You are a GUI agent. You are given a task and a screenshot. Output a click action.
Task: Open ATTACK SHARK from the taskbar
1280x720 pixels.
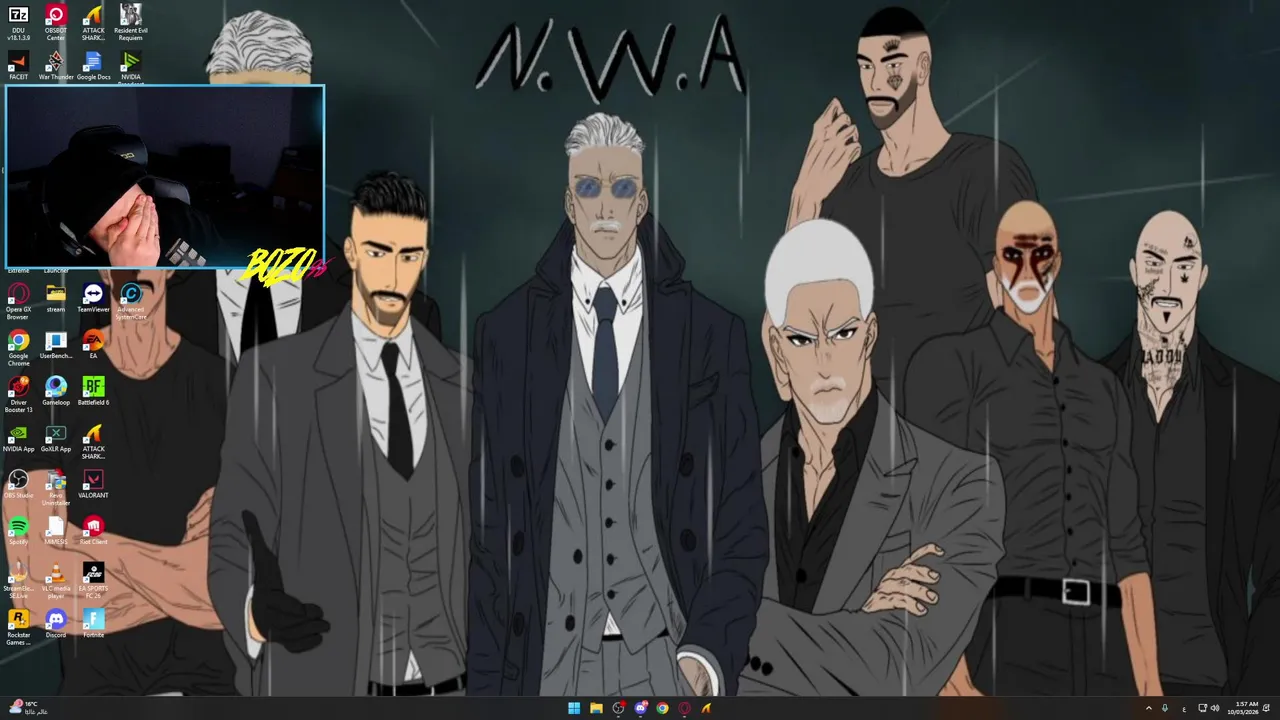706,708
